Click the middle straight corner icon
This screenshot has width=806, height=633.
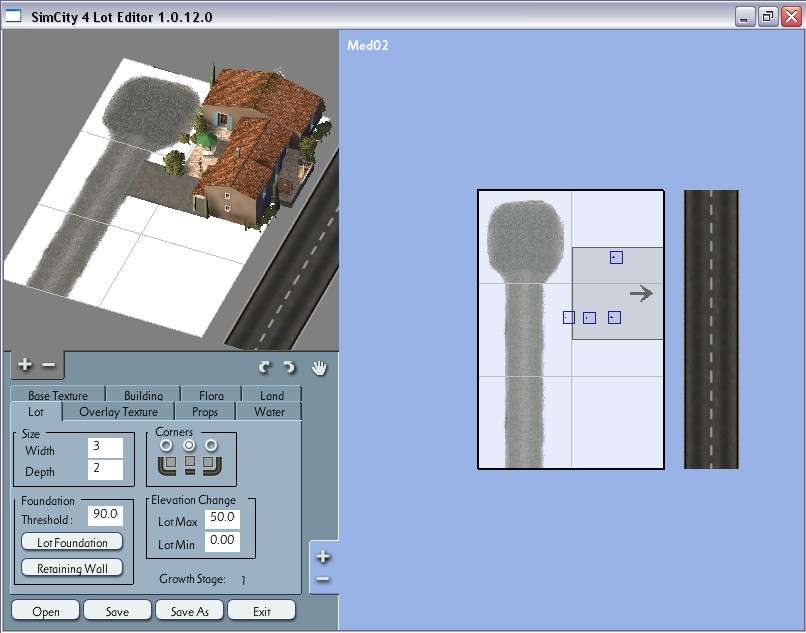(190, 465)
